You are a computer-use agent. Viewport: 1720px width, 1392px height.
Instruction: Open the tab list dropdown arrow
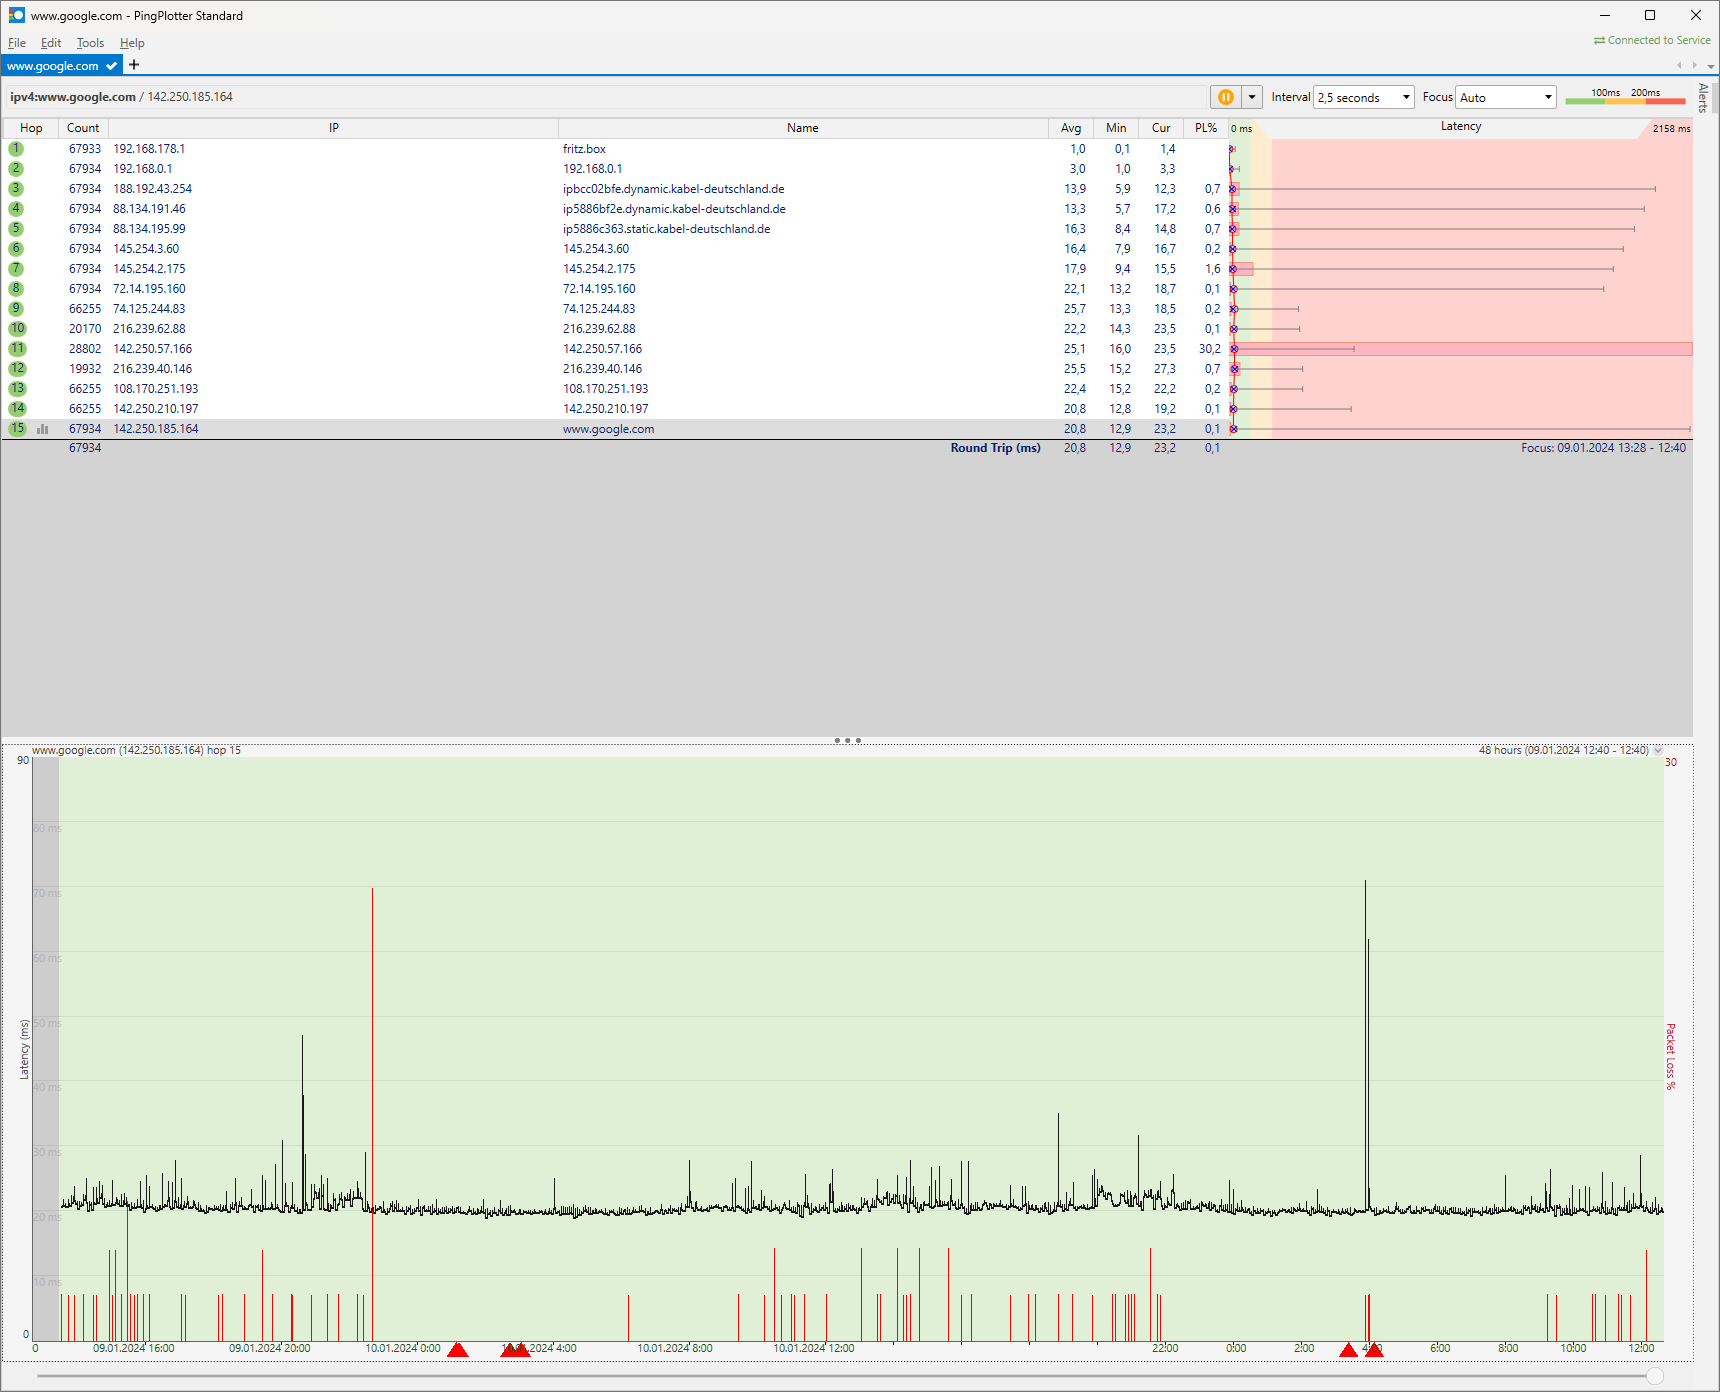(x=1711, y=66)
